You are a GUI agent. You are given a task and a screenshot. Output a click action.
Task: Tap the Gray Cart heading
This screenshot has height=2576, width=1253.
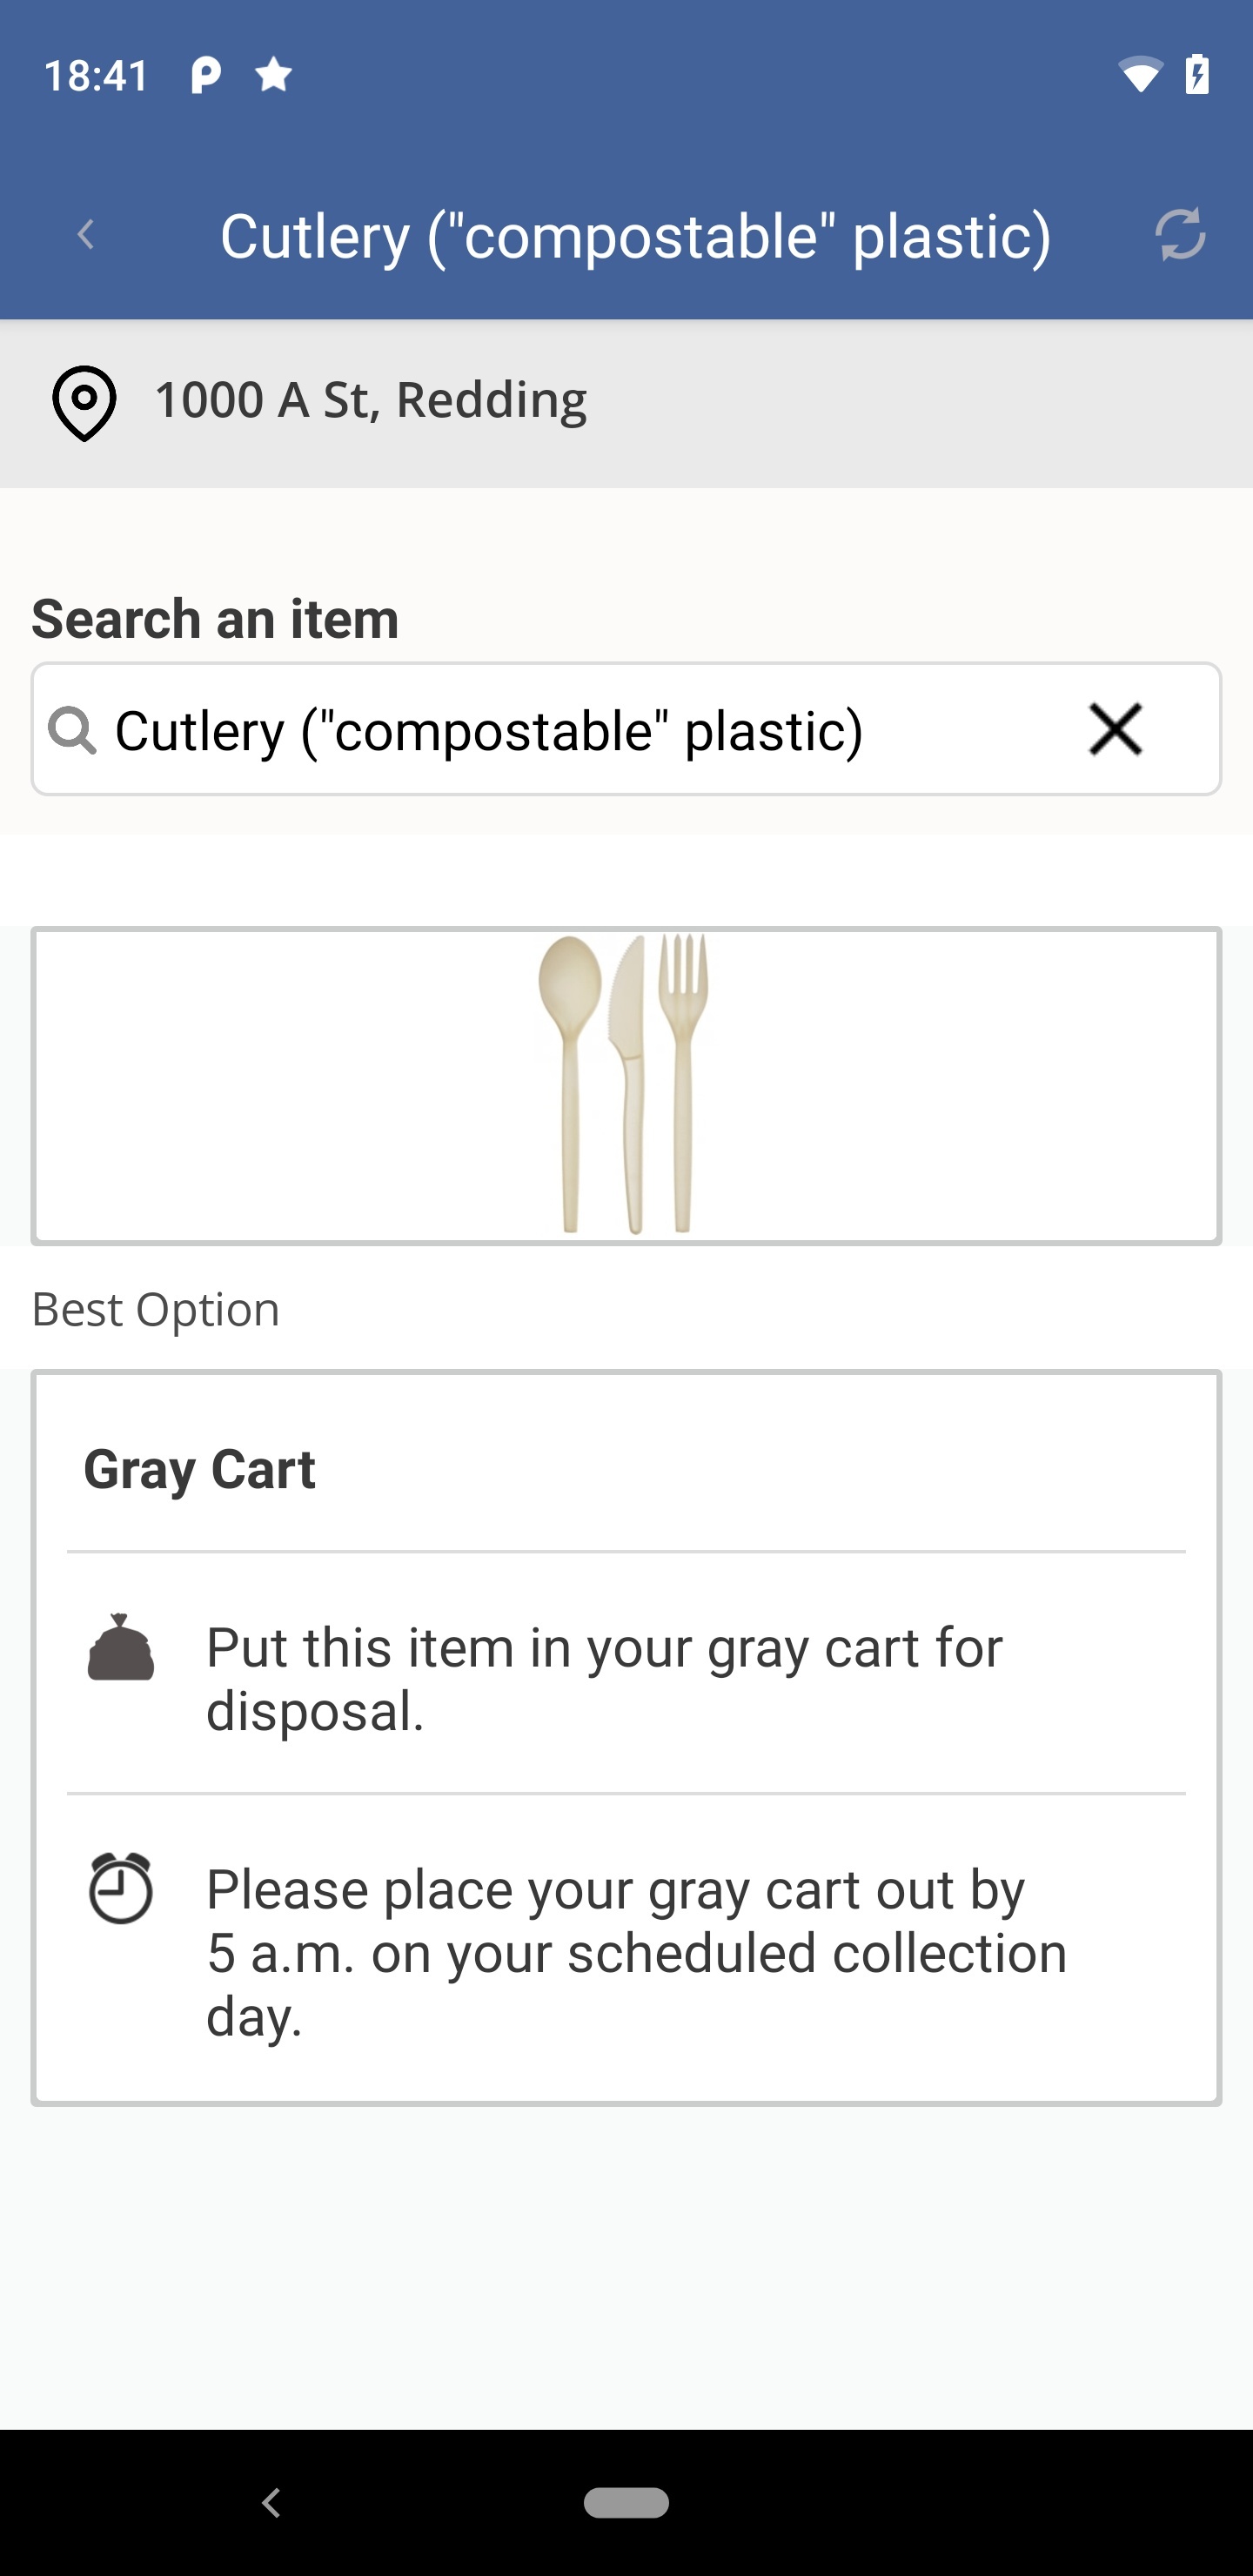coord(199,1469)
